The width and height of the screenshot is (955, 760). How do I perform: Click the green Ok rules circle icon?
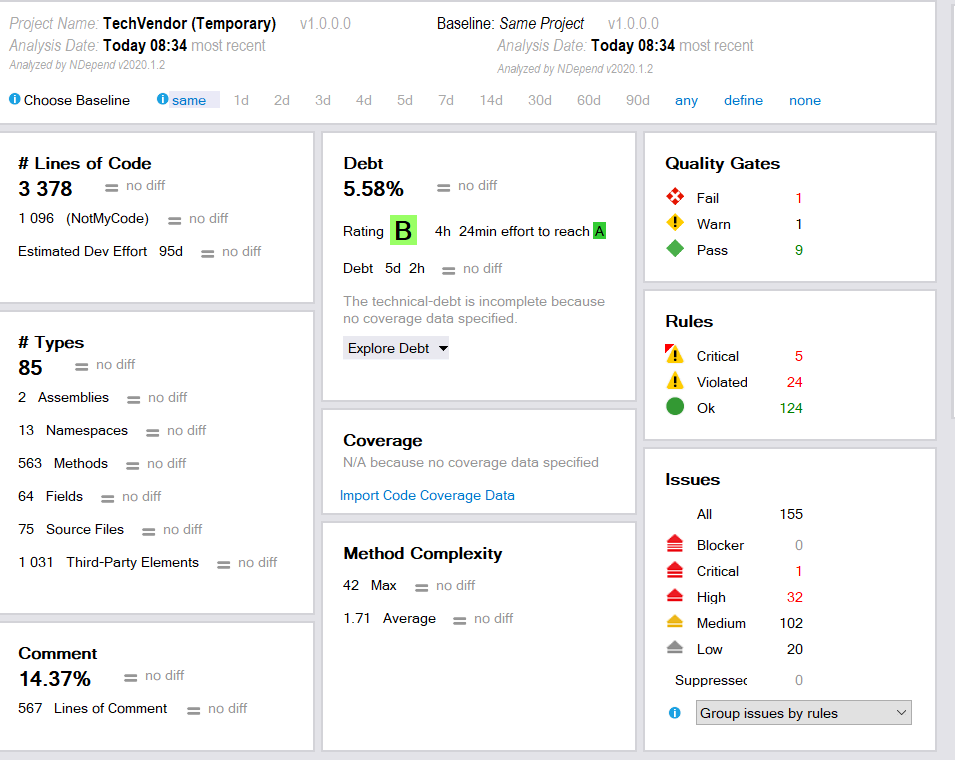click(675, 407)
